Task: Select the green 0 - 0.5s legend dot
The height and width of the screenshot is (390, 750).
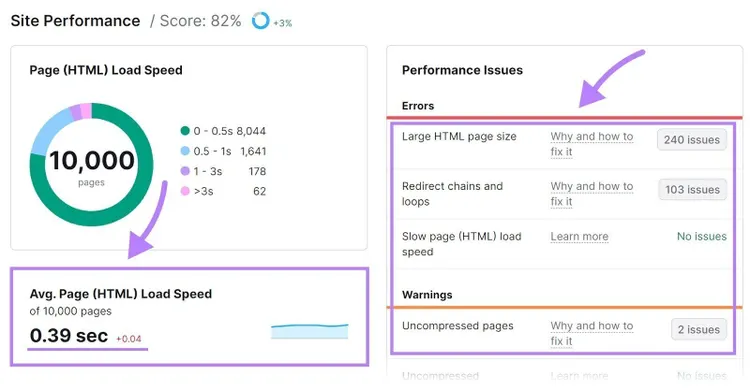Action: click(x=185, y=131)
